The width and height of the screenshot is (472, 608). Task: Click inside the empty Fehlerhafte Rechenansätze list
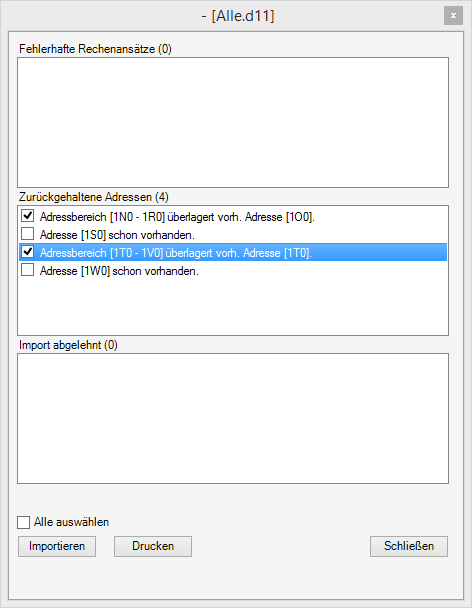click(233, 123)
